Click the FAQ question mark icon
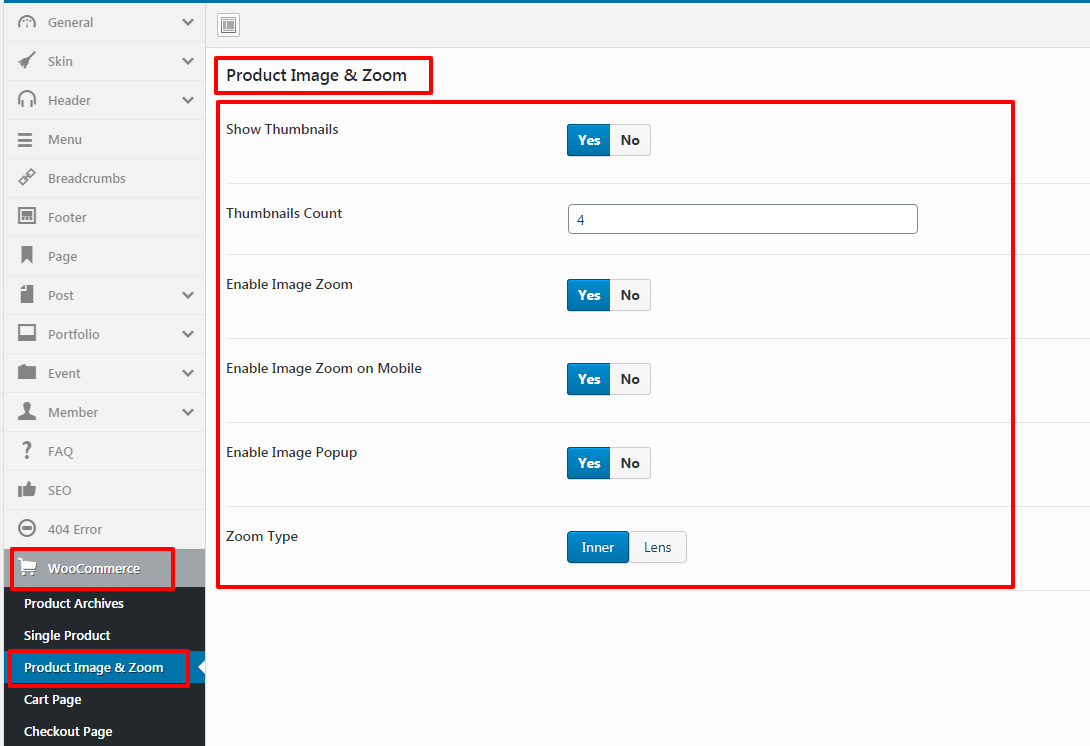 (x=27, y=451)
